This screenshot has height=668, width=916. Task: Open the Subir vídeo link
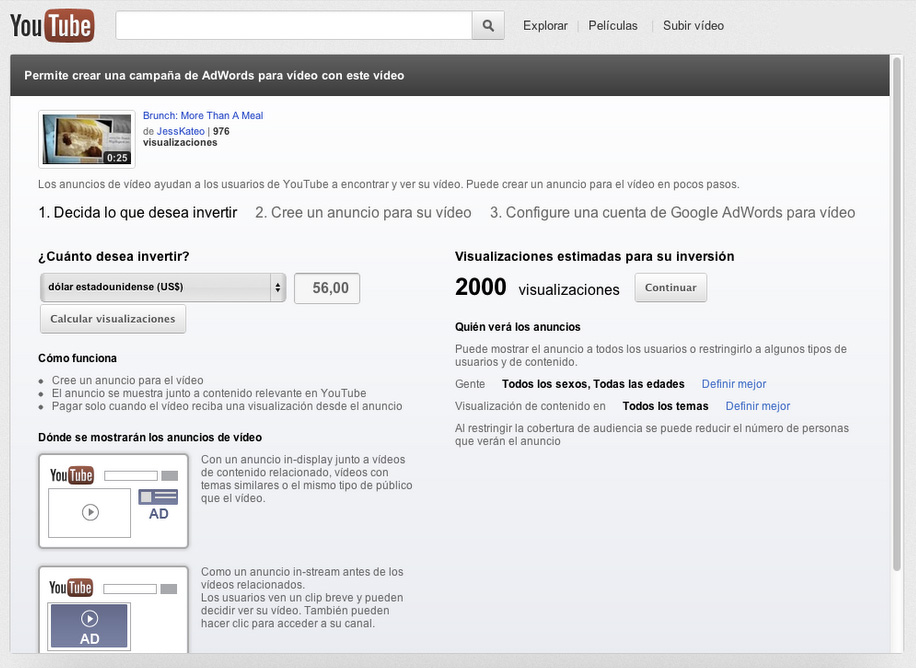(x=693, y=26)
